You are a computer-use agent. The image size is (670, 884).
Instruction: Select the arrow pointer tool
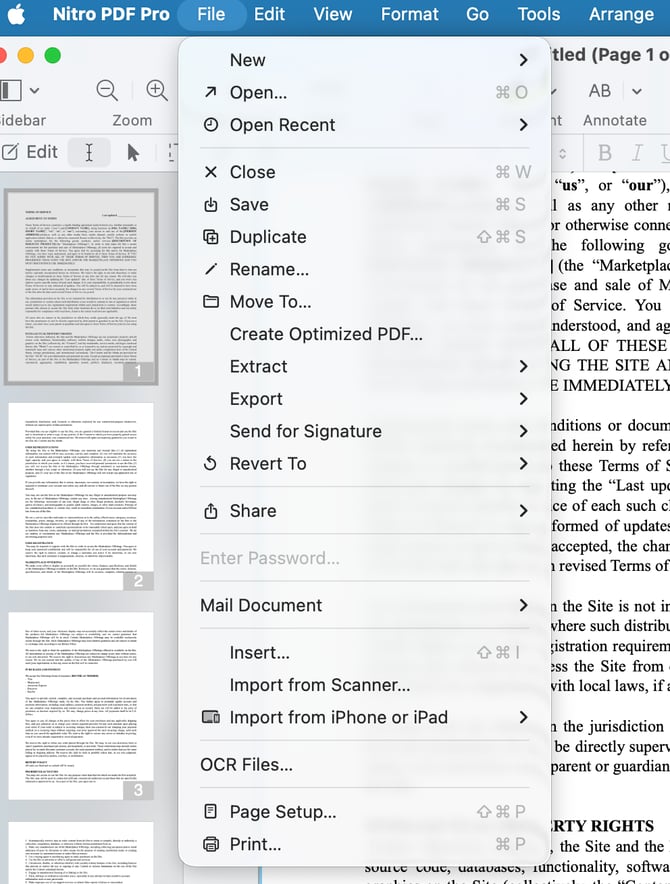pos(133,152)
